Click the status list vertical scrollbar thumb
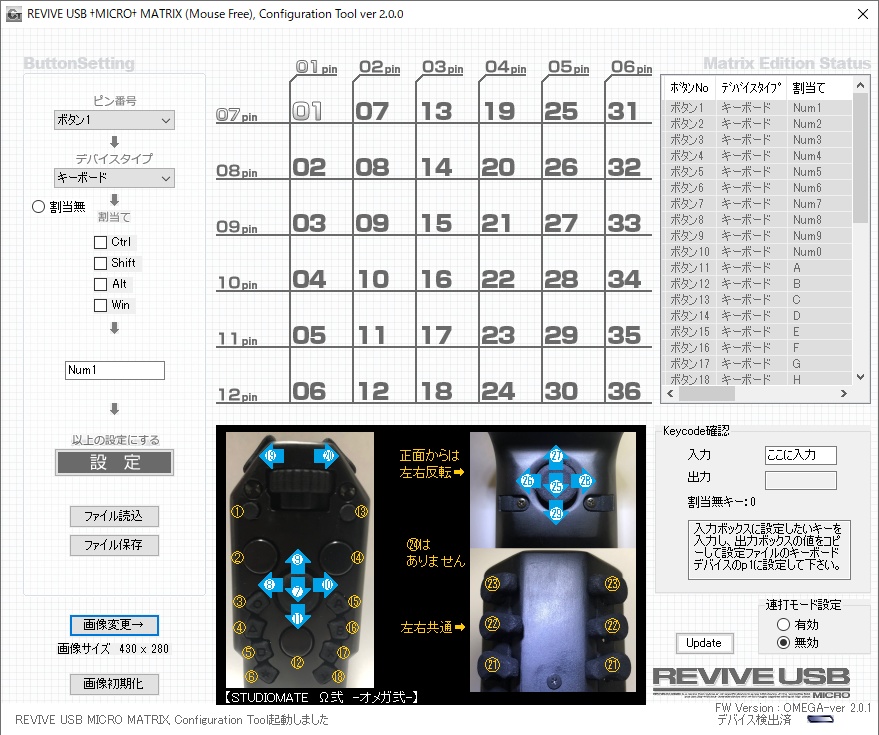 click(861, 159)
